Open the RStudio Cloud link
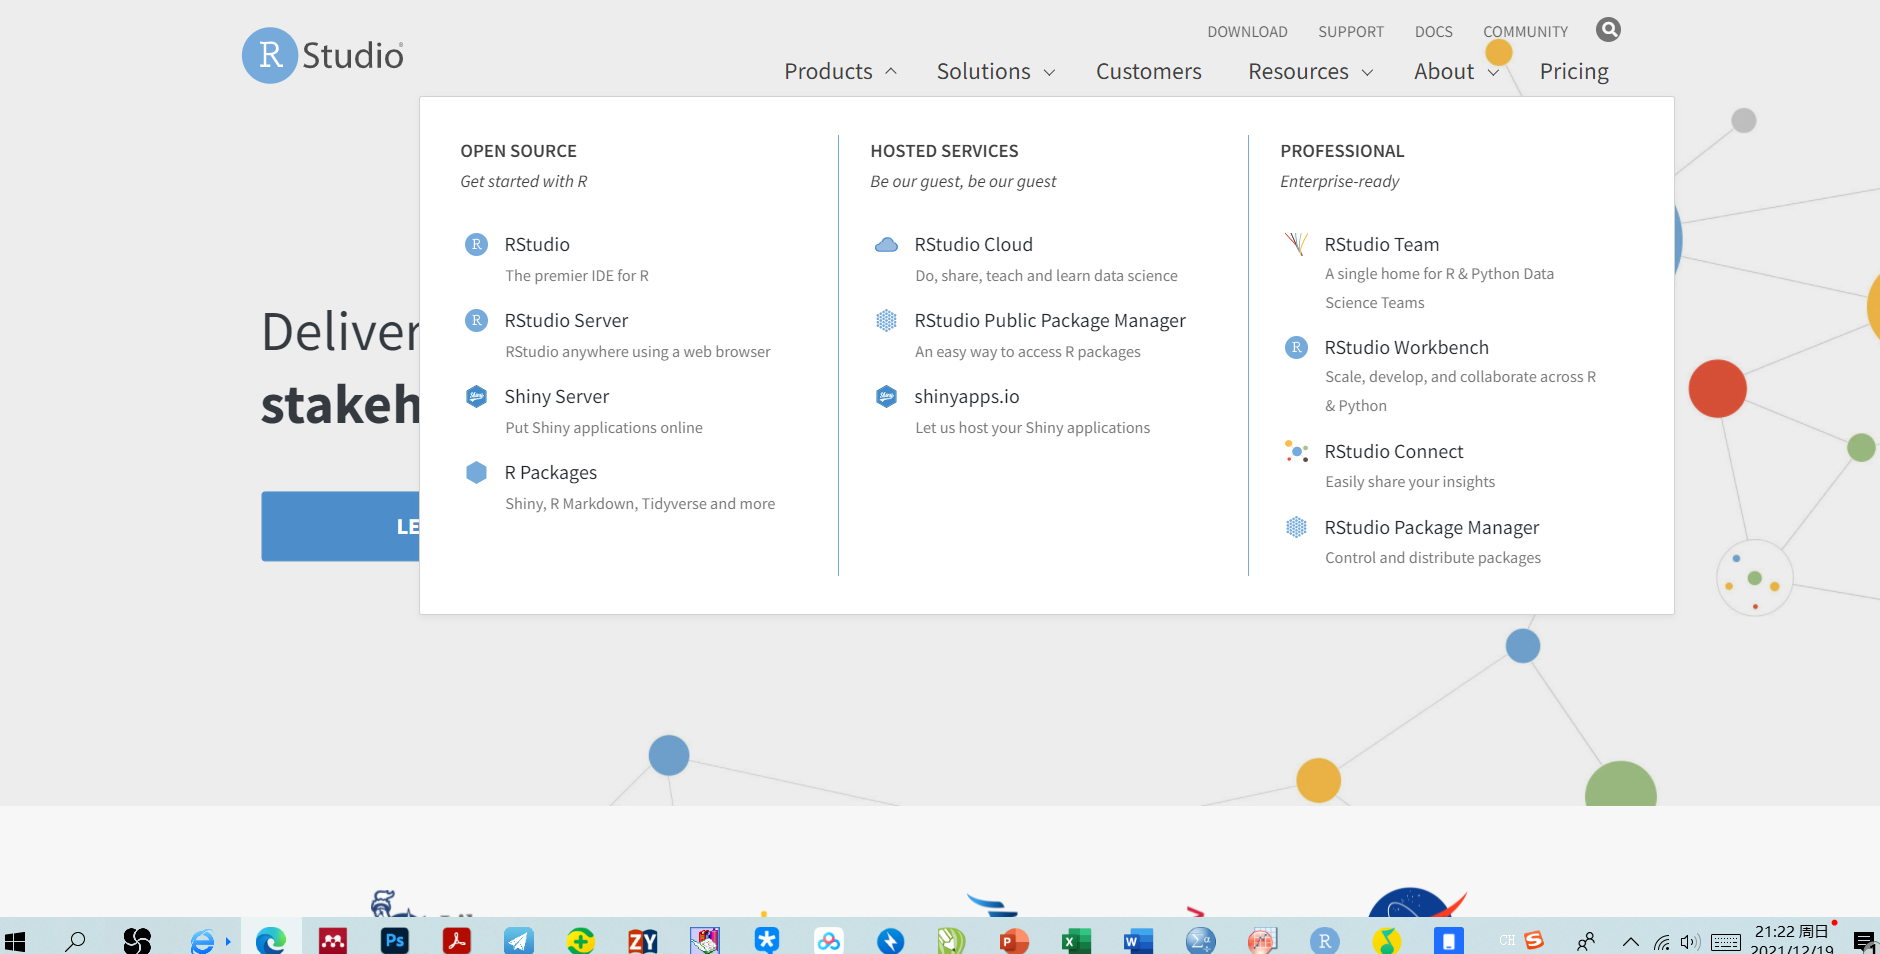This screenshot has width=1880, height=954. click(x=973, y=244)
